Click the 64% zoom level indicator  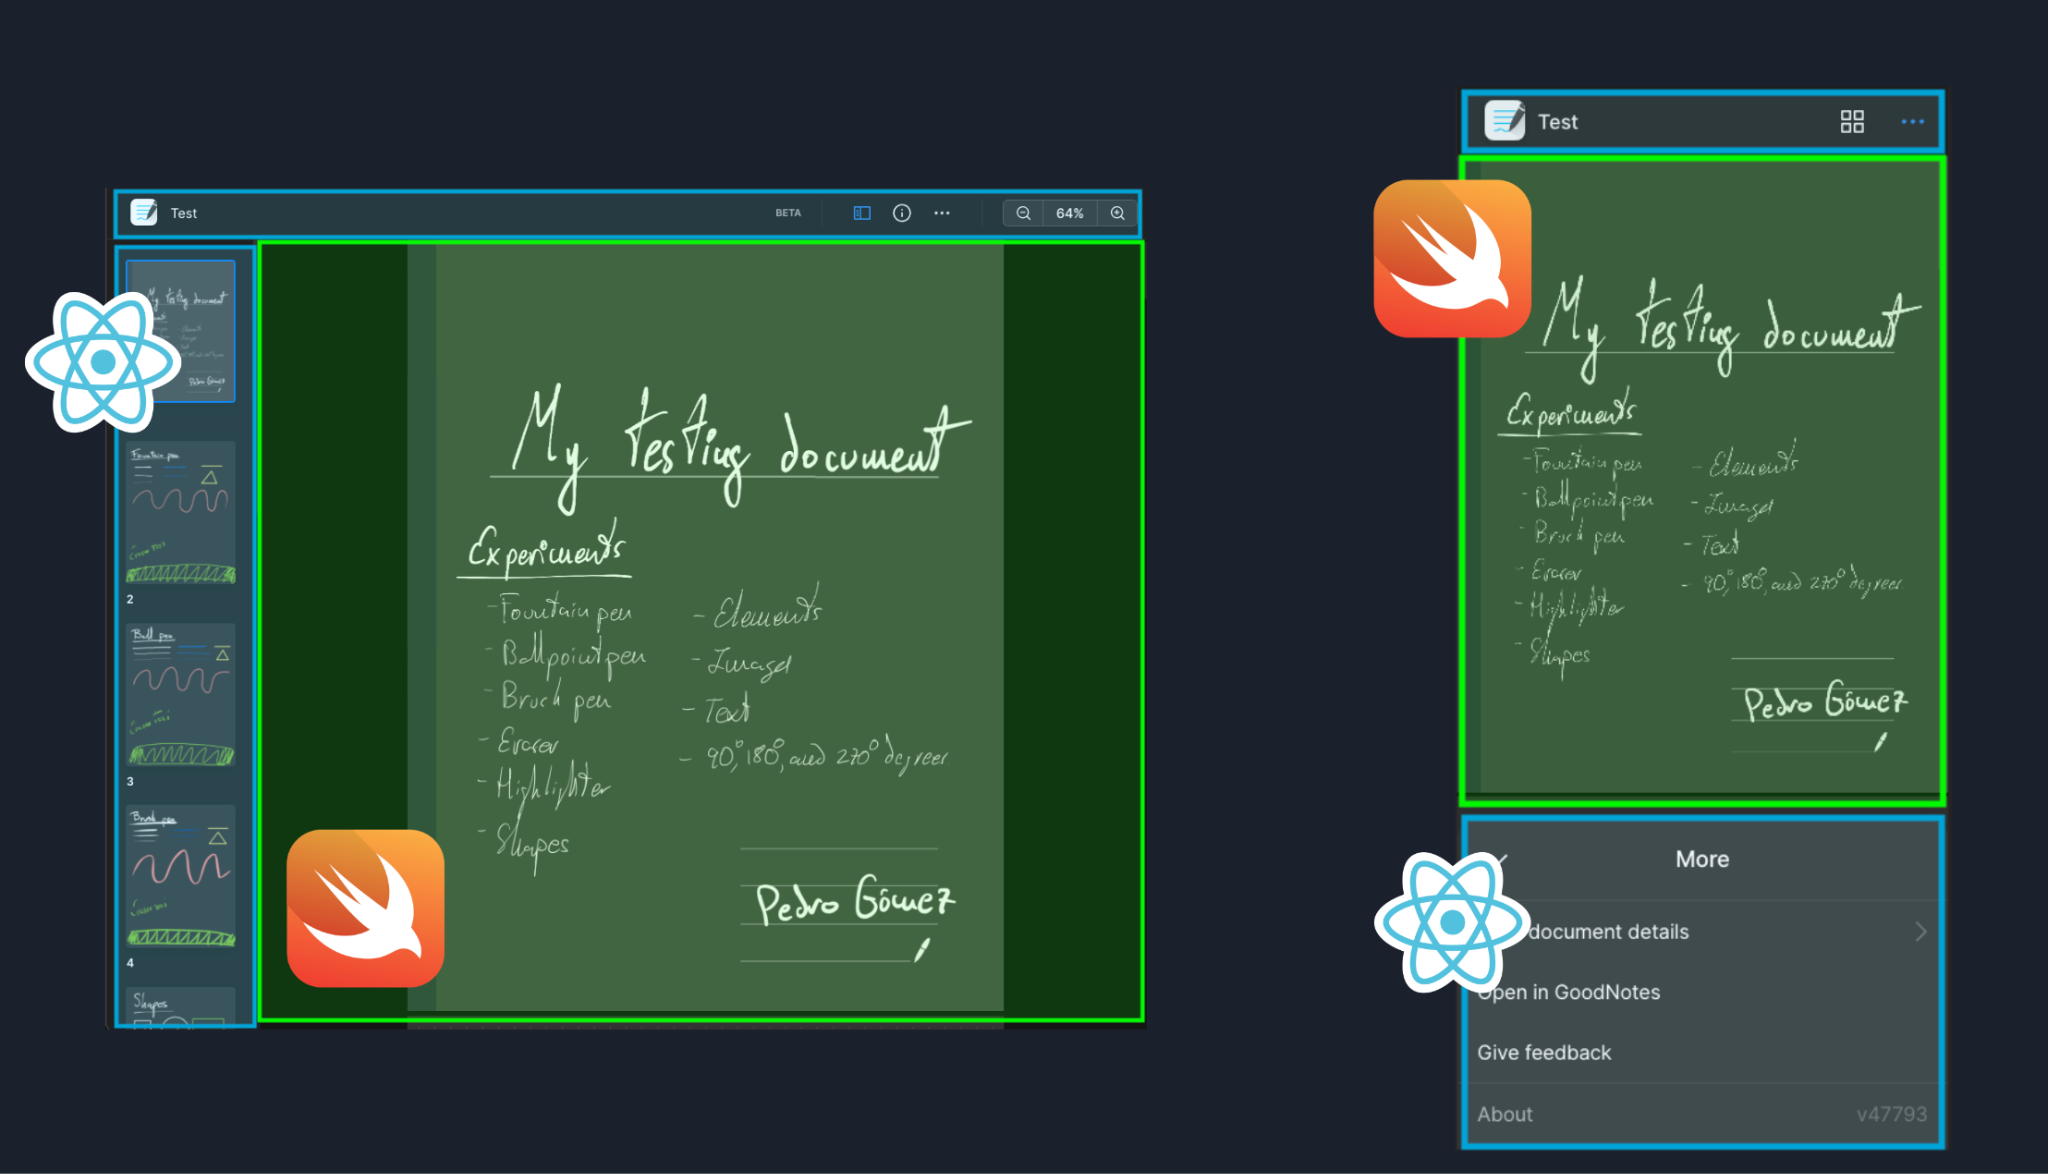[1066, 212]
